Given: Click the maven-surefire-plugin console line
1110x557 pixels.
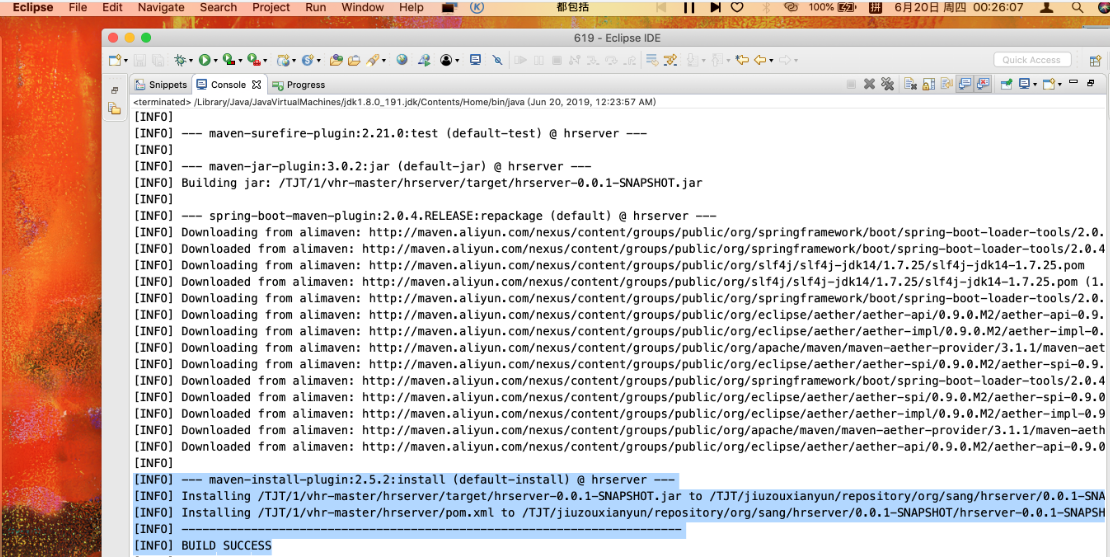Looking at the screenshot, I should coord(390,133).
